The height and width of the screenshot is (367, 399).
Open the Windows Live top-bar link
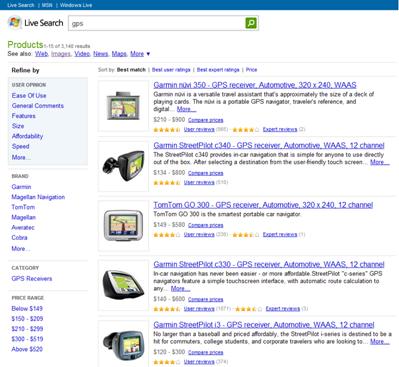(76, 5)
